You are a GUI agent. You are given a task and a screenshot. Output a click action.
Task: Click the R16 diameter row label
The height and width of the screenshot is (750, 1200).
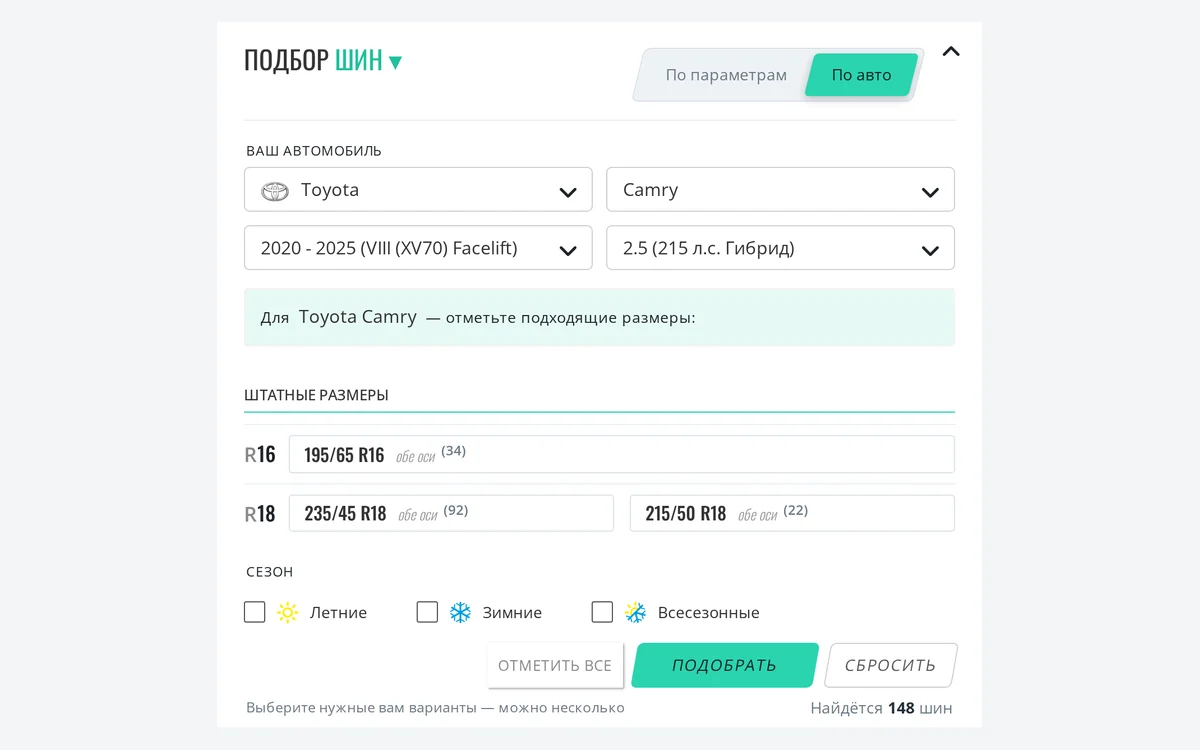tap(260, 455)
